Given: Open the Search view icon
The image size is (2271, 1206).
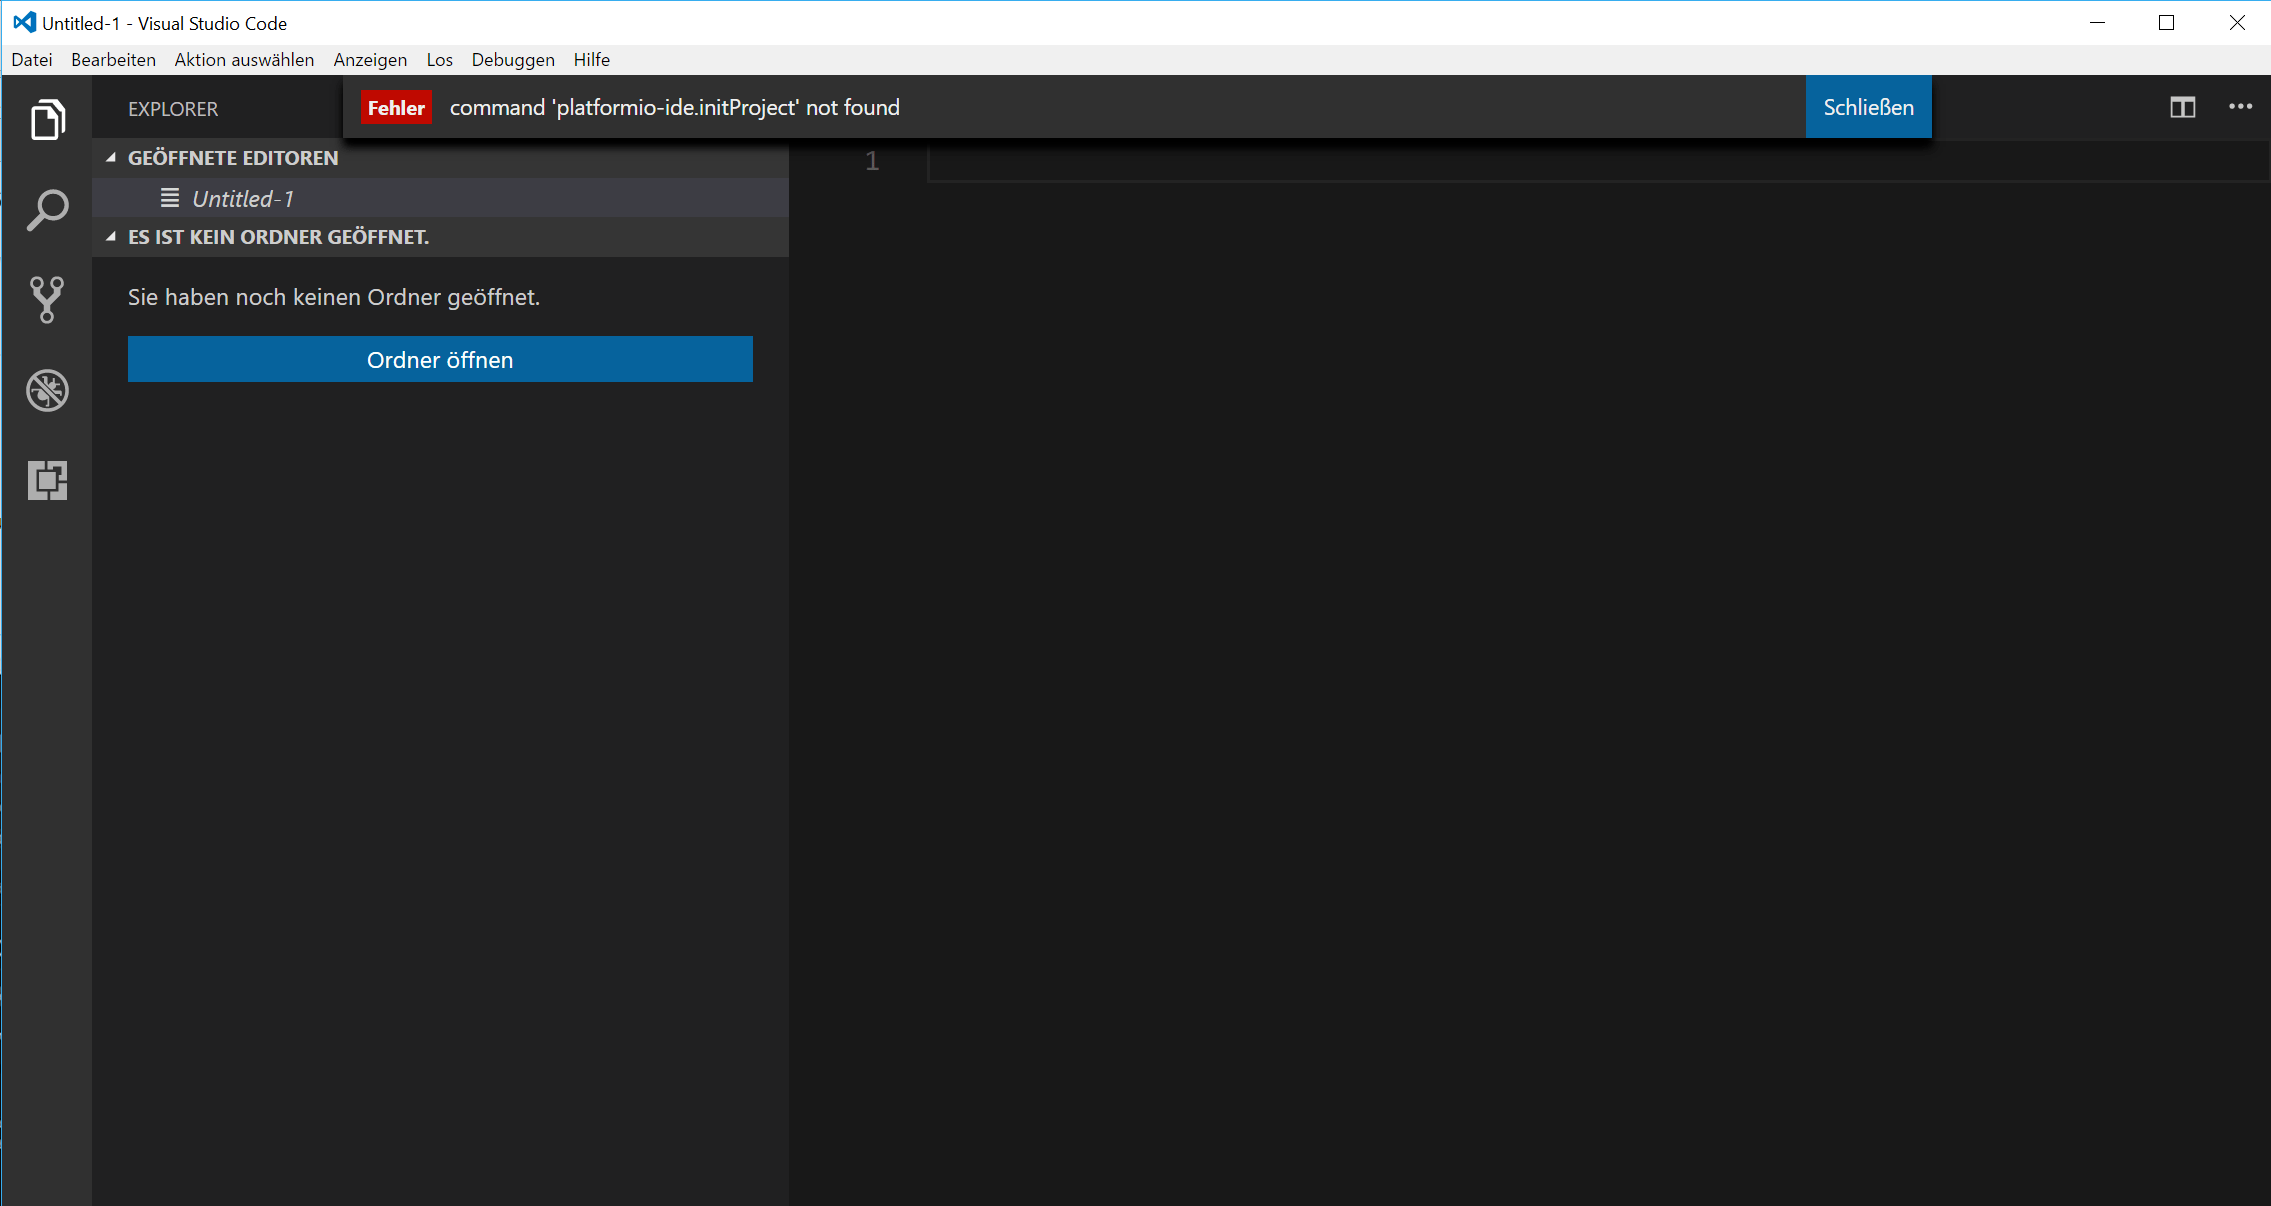Looking at the screenshot, I should click(x=47, y=210).
